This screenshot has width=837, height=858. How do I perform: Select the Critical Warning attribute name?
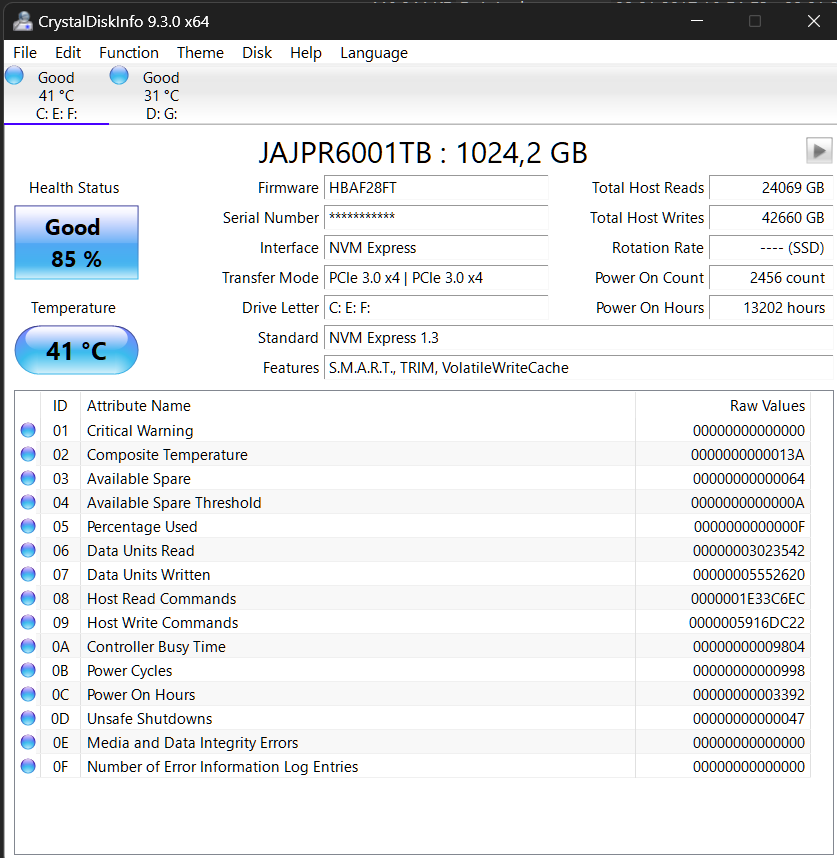140,431
